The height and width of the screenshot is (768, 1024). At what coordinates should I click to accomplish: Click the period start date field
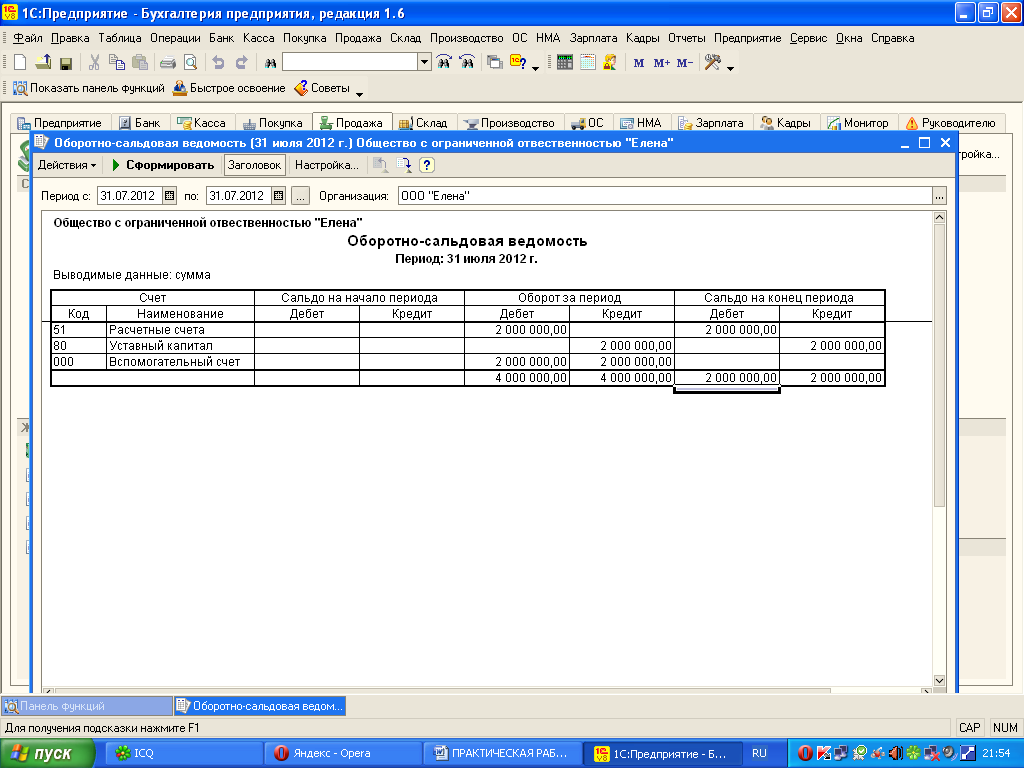click(129, 195)
